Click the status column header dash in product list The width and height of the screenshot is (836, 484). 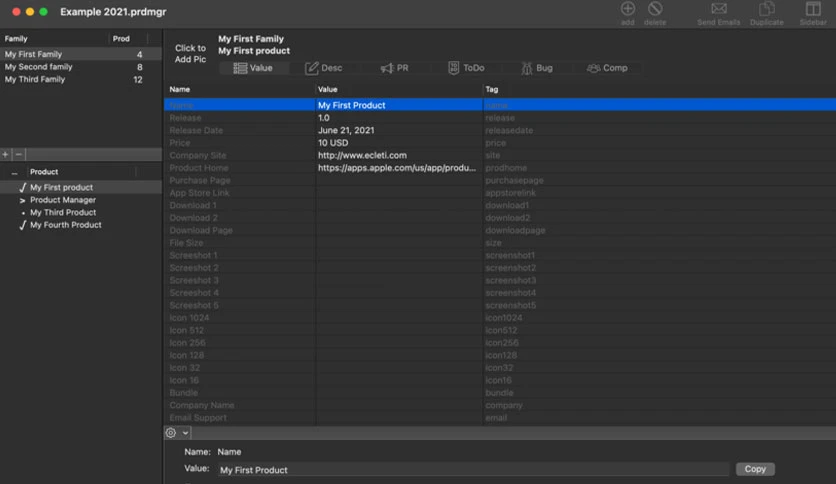[14, 173]
